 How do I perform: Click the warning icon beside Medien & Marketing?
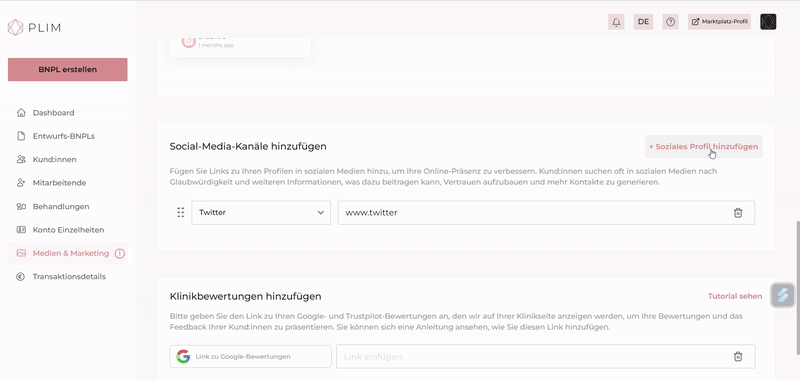tap(120, 253)
